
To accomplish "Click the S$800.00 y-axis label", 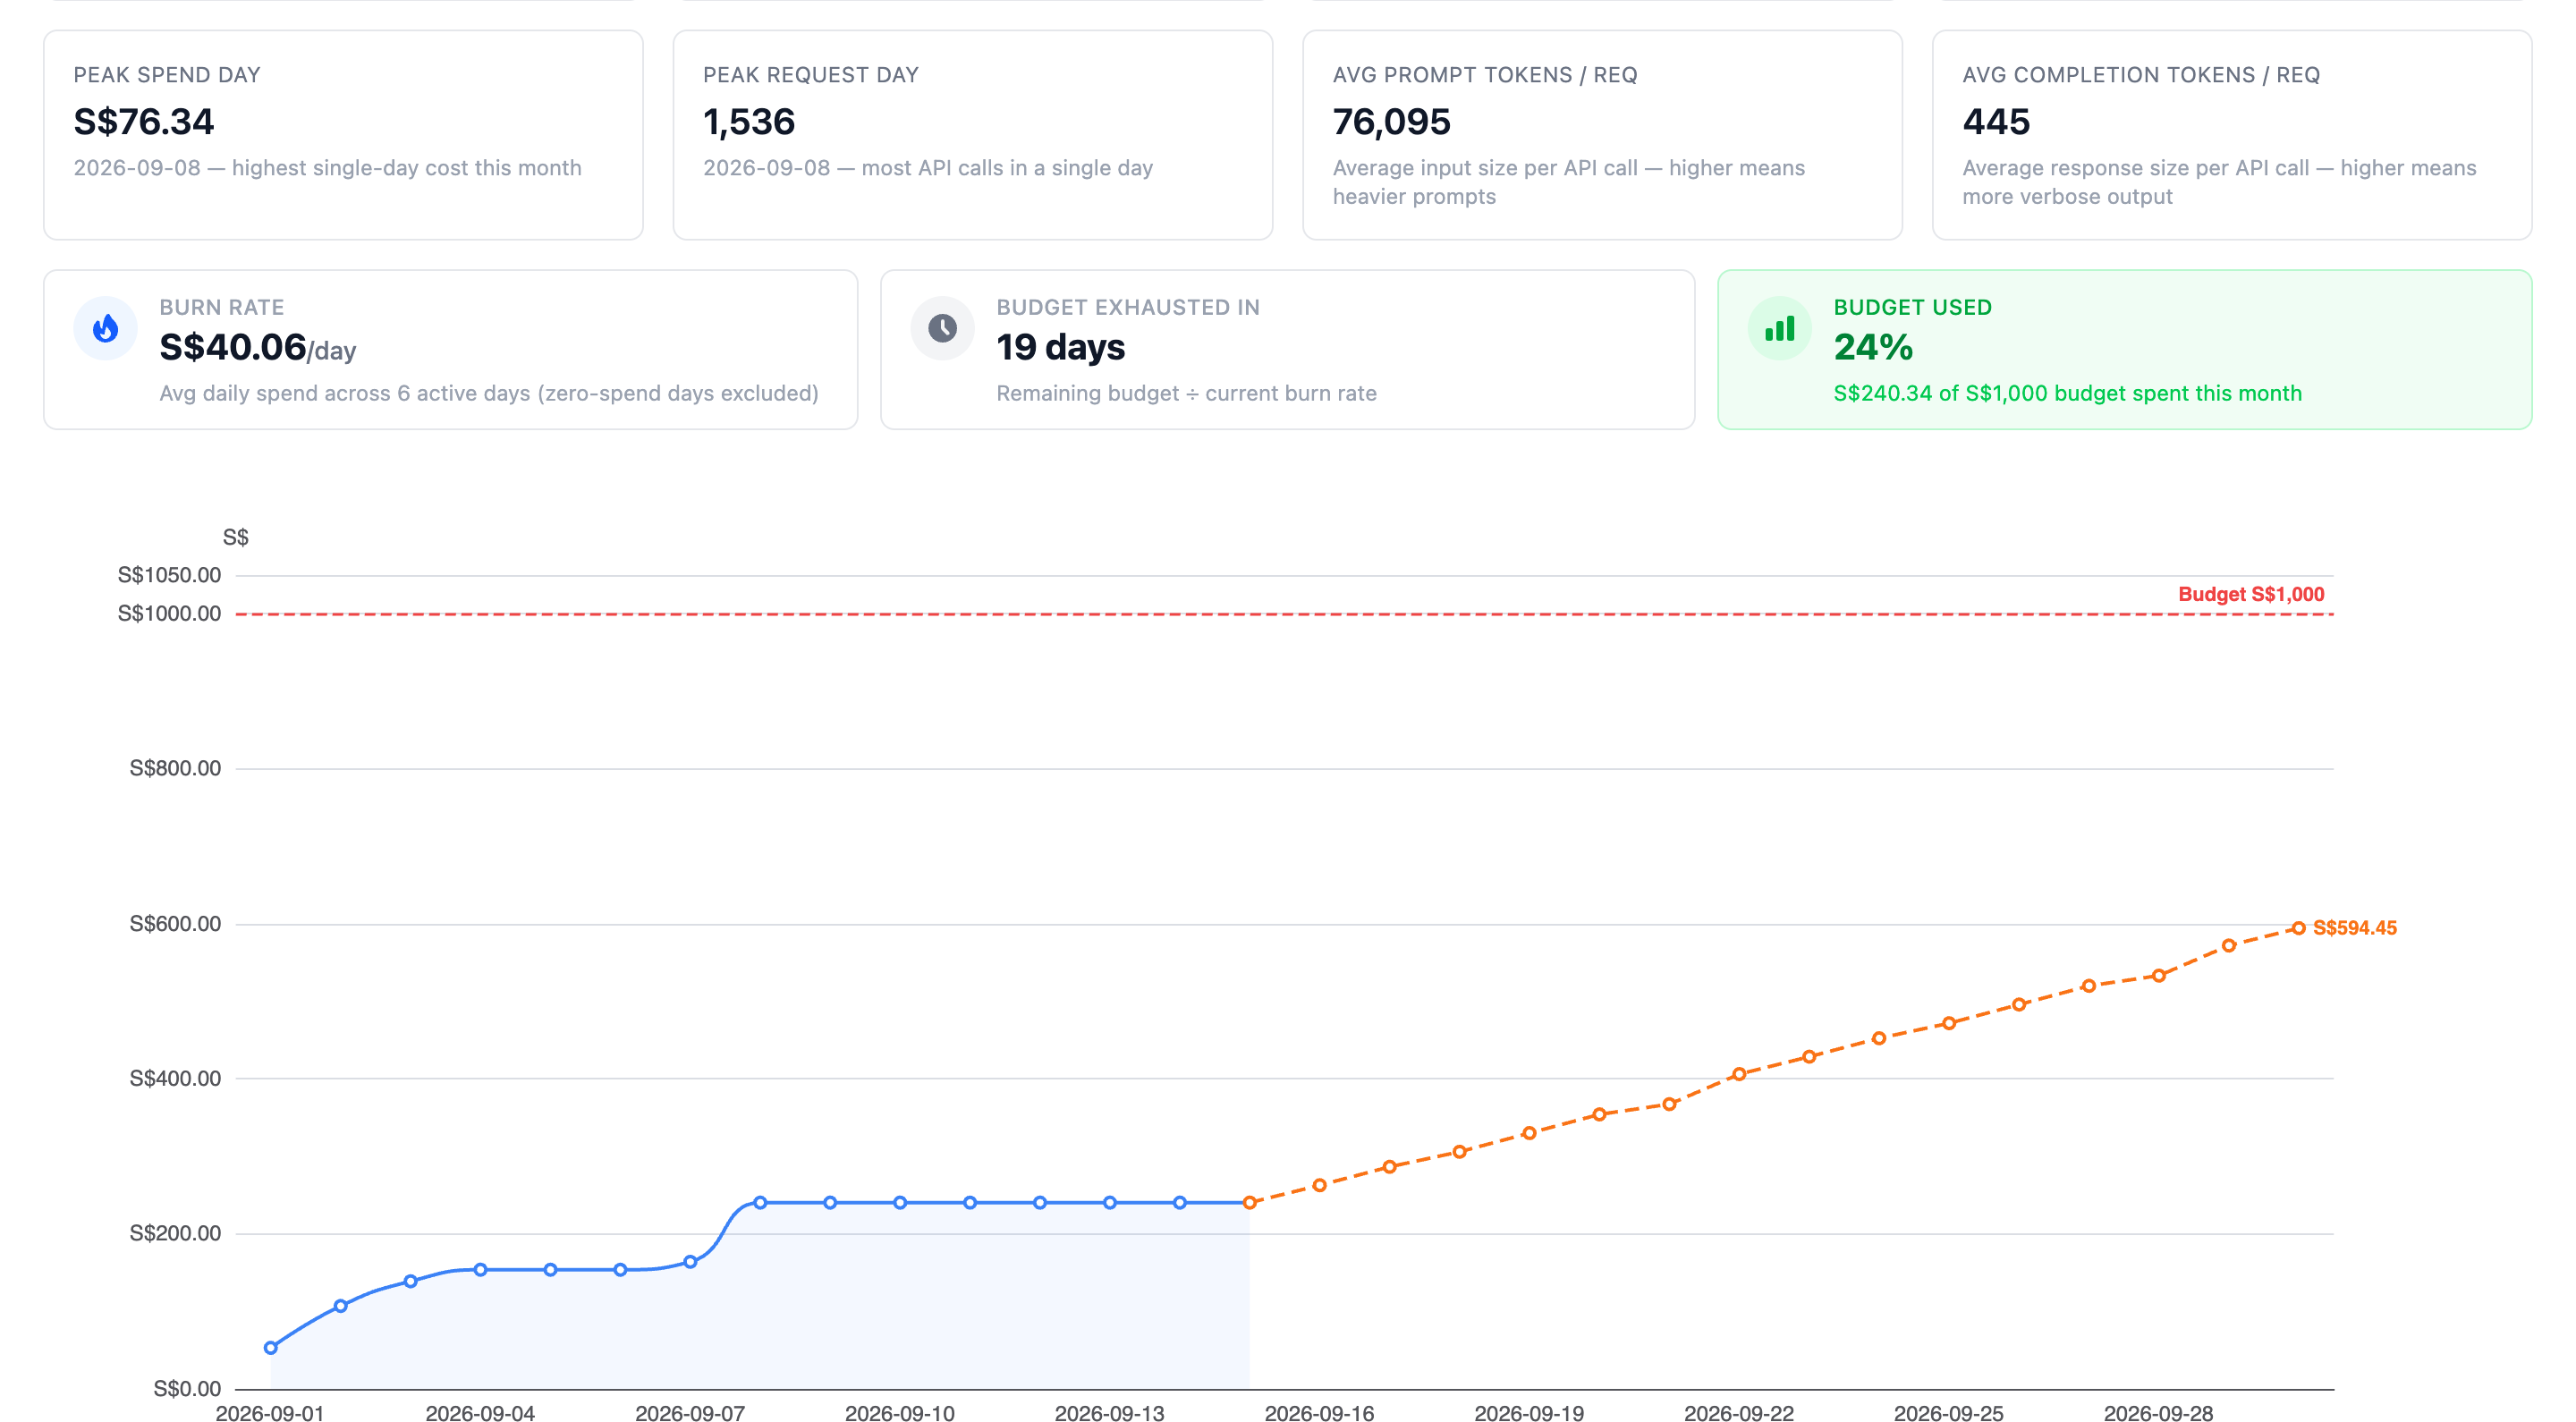I will [x=175, y=768].
